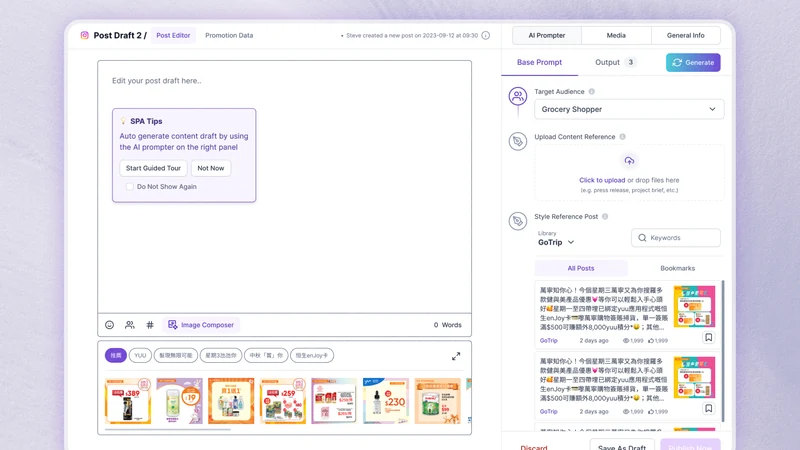Click the post draft text editing area
The height and width of the screenshot is (450, 800).
(x=285, y=187)
